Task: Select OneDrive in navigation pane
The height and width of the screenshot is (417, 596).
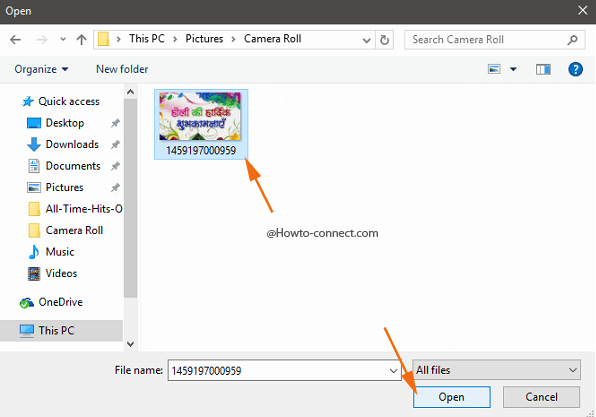Action: point(51,302)
